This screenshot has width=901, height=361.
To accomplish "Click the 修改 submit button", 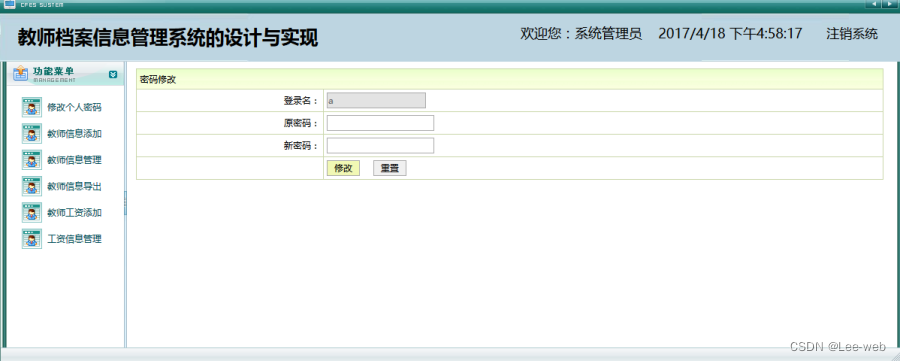I will 343,168.
